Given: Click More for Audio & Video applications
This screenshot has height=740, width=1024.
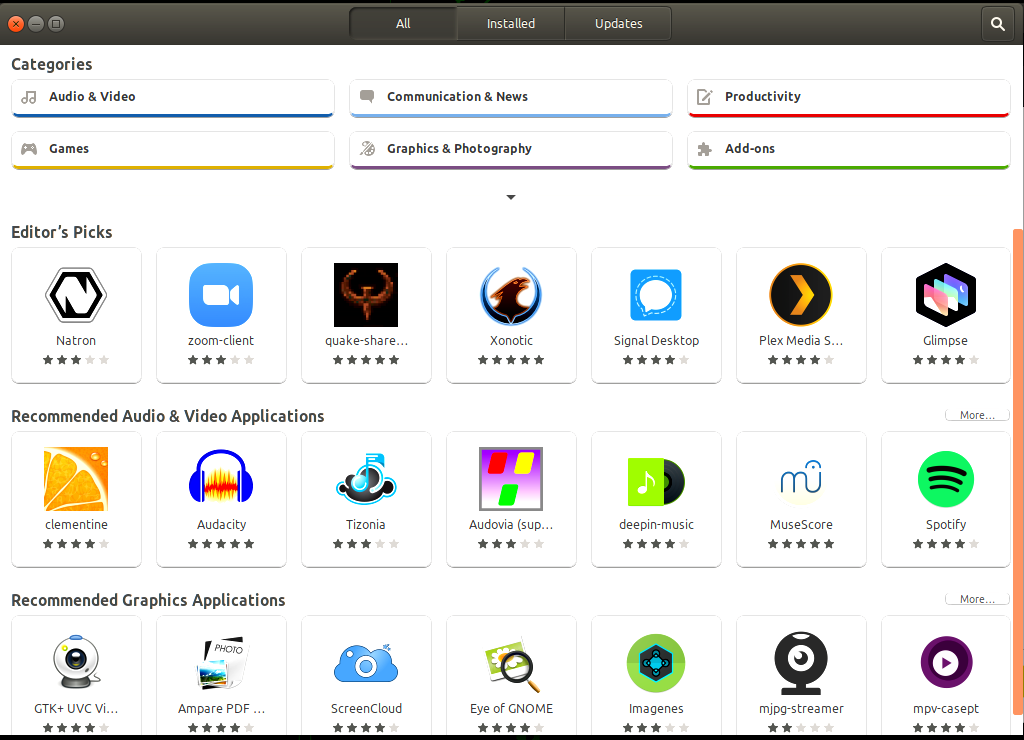Looking at the screenshot, I should [977, 415].
